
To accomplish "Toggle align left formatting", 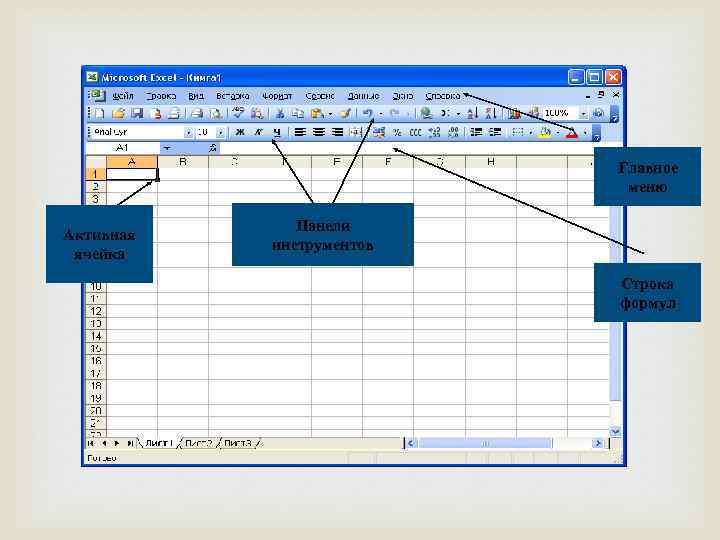I will [300, 133].
